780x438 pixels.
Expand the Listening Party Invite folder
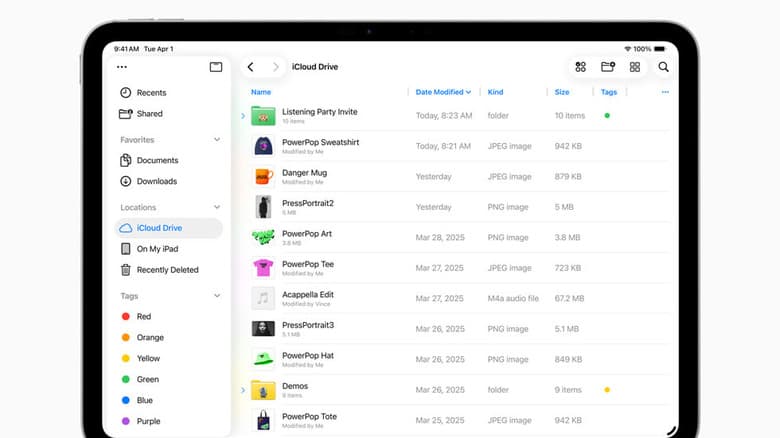pyautogui.click(x=243, y=116)
